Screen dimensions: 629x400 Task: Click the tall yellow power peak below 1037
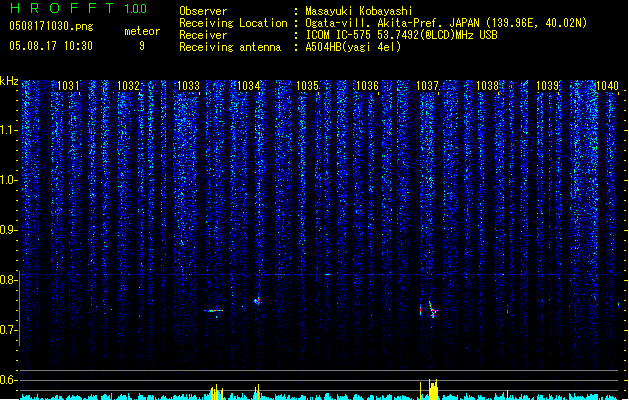[432, 389]
